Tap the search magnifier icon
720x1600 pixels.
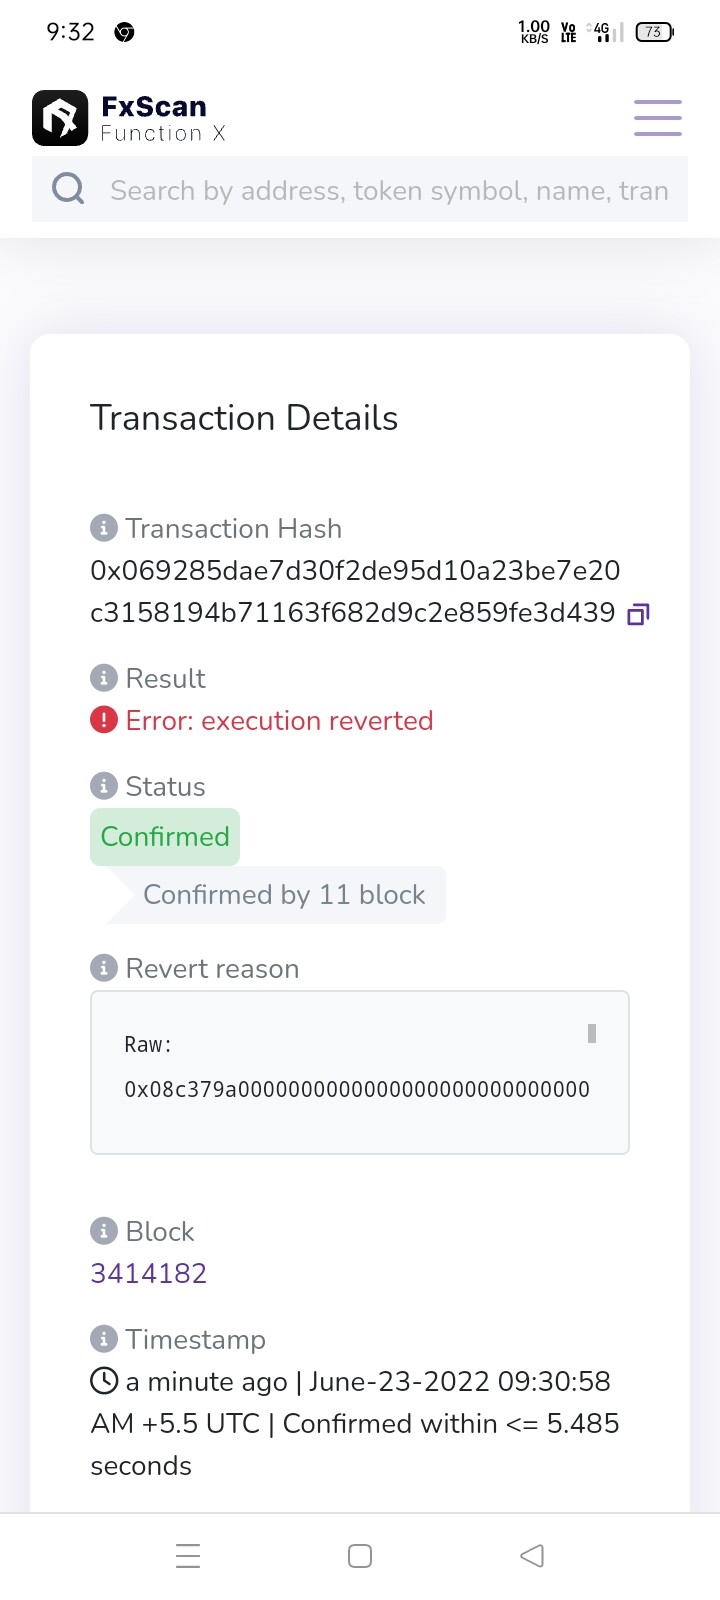point(68,188)
